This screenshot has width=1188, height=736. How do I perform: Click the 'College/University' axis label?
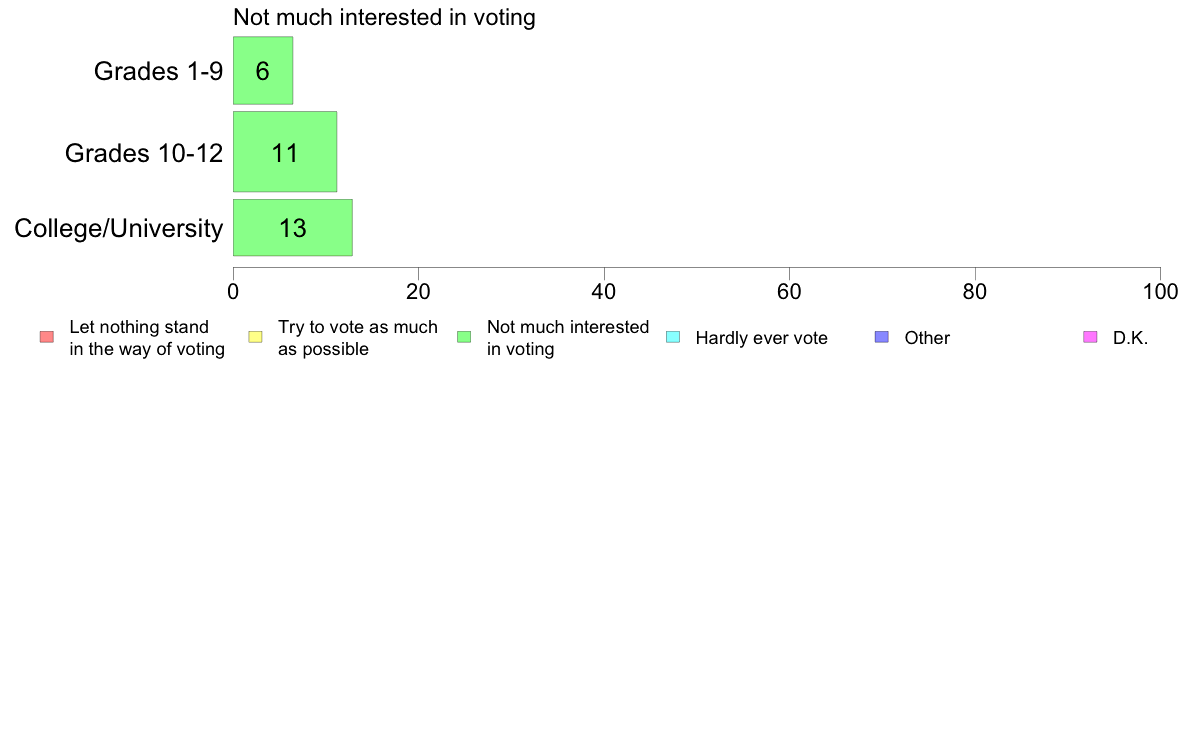pos(119,228)
